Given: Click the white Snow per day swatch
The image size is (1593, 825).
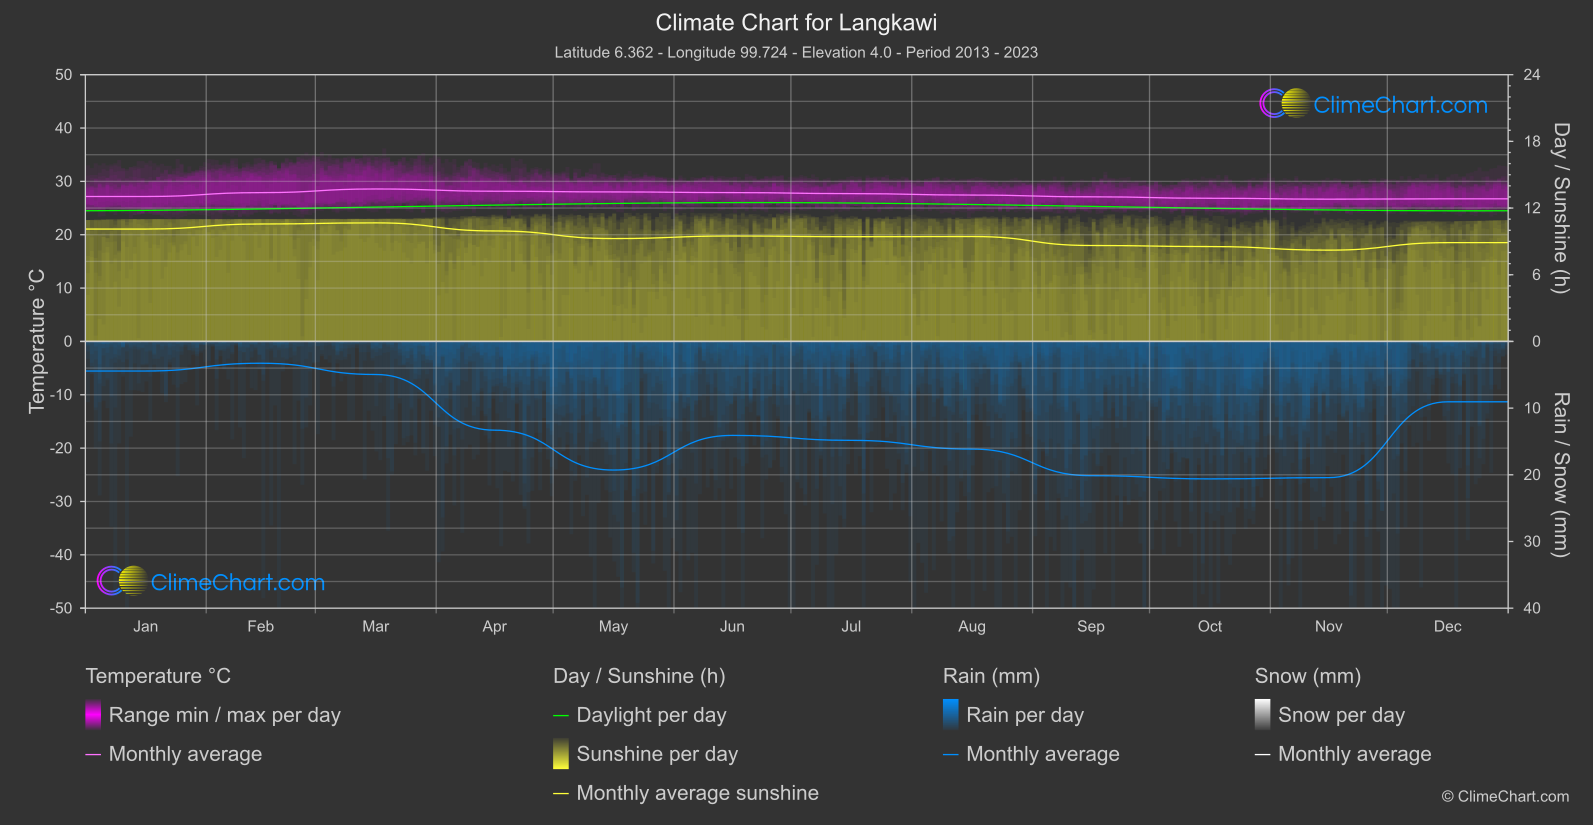Looking at the screenshot, I should coord(1263,714).
